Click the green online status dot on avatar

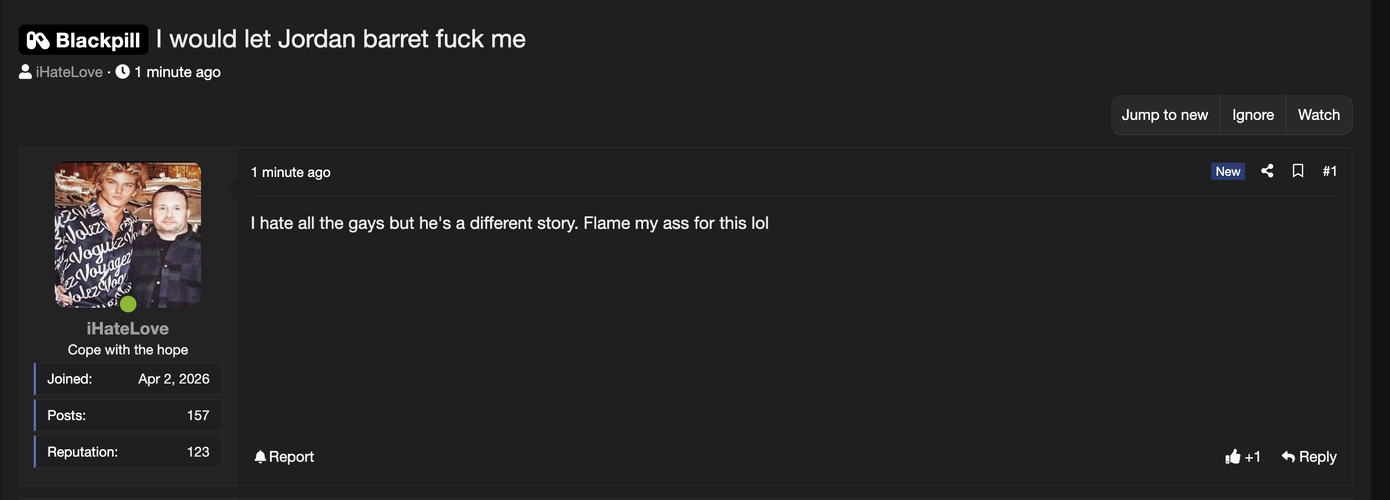pos(128,304)
